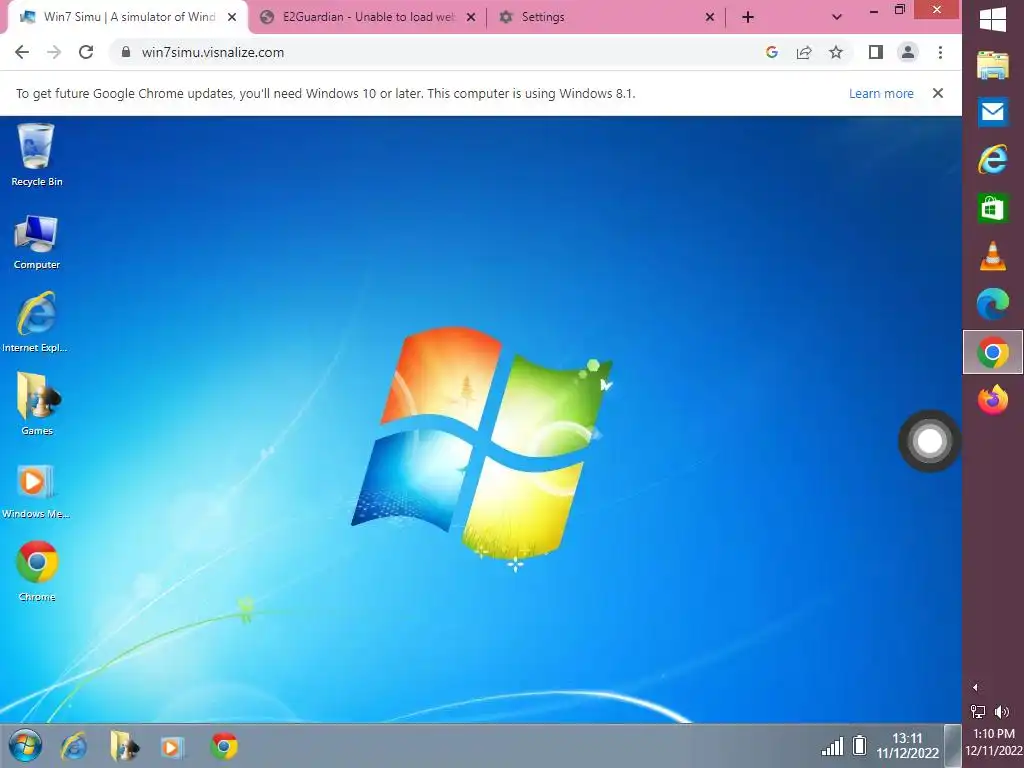Open the Recycle Bin desktop icon
The image size is (1024, 768).
tap(37, 155)
